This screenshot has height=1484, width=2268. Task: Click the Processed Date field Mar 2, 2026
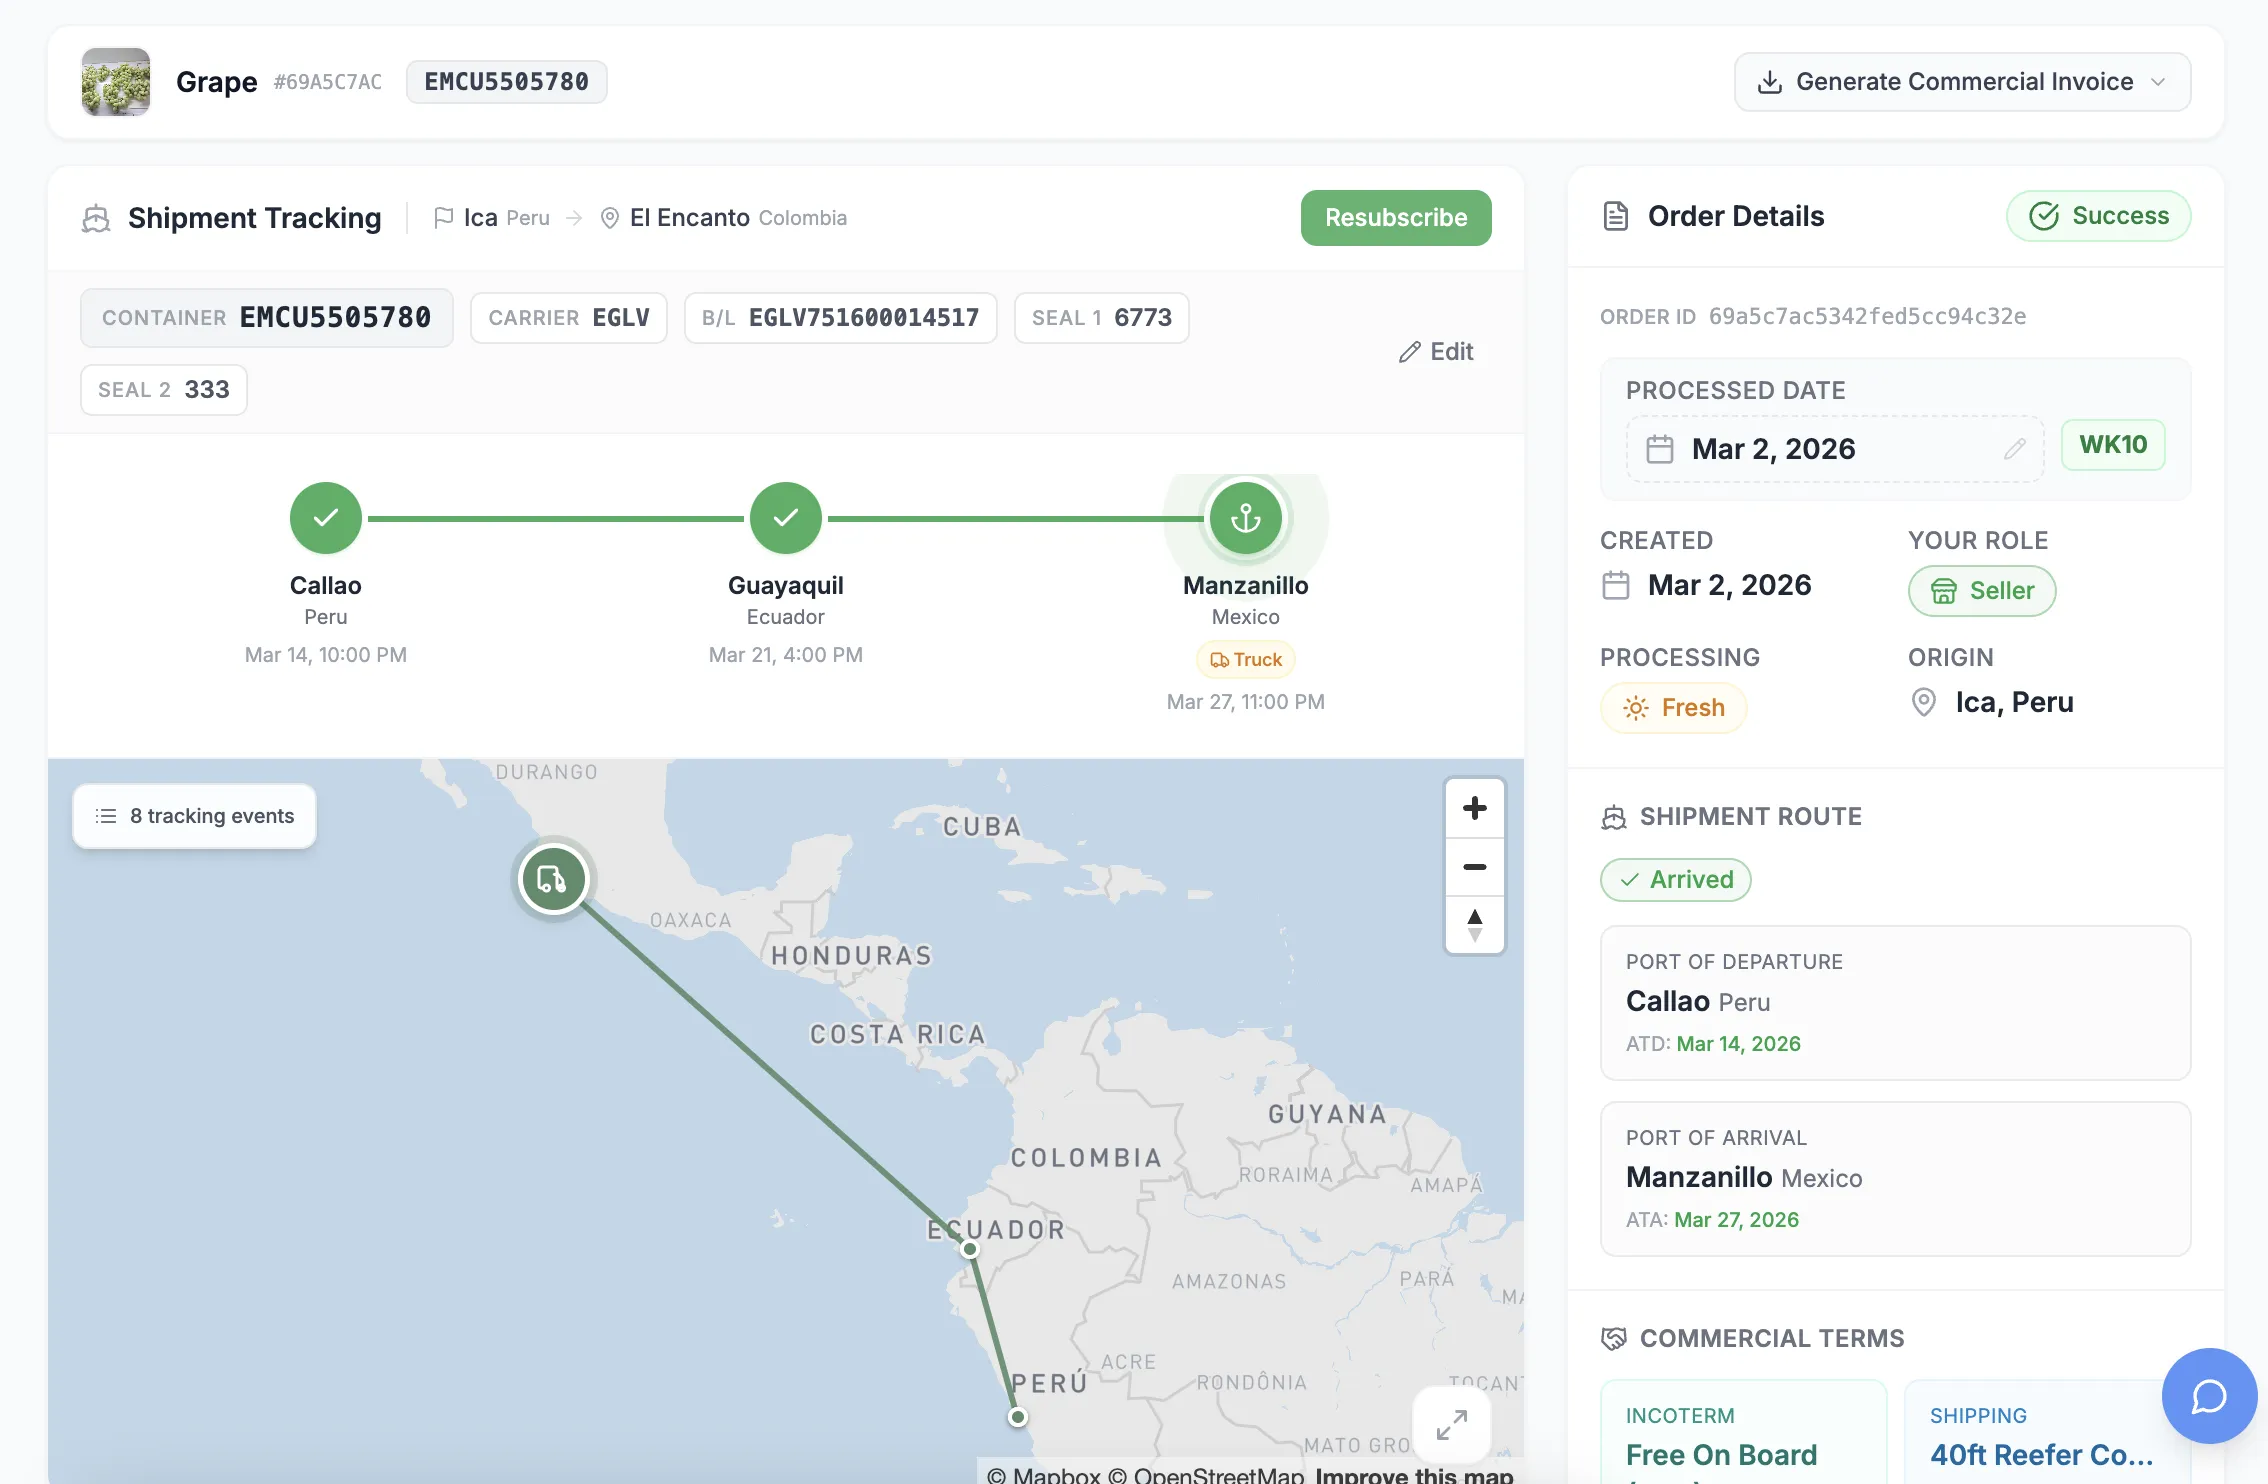1835,449
